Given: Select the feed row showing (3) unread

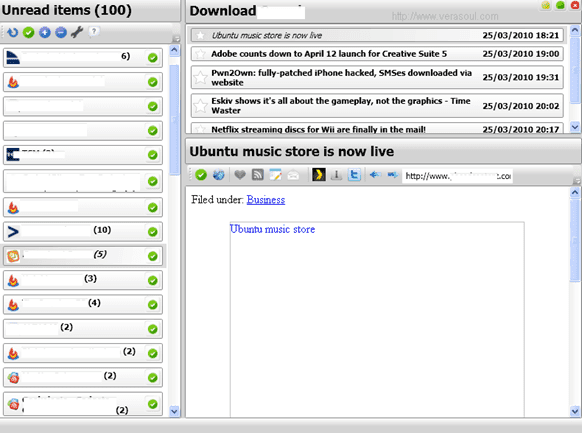Looking at the screenshot, I should [83, 281].
